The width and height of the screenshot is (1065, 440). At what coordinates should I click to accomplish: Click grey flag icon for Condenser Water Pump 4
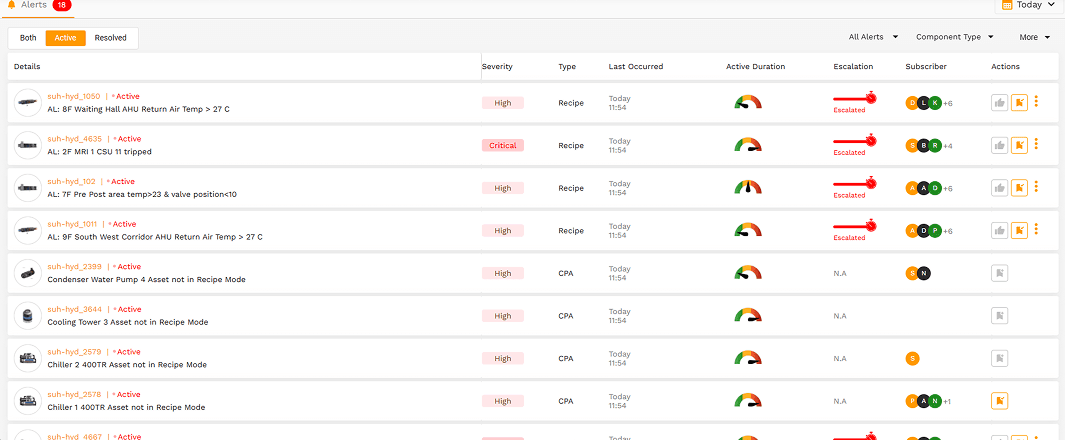pyautogui.click(x=999, y=274)
